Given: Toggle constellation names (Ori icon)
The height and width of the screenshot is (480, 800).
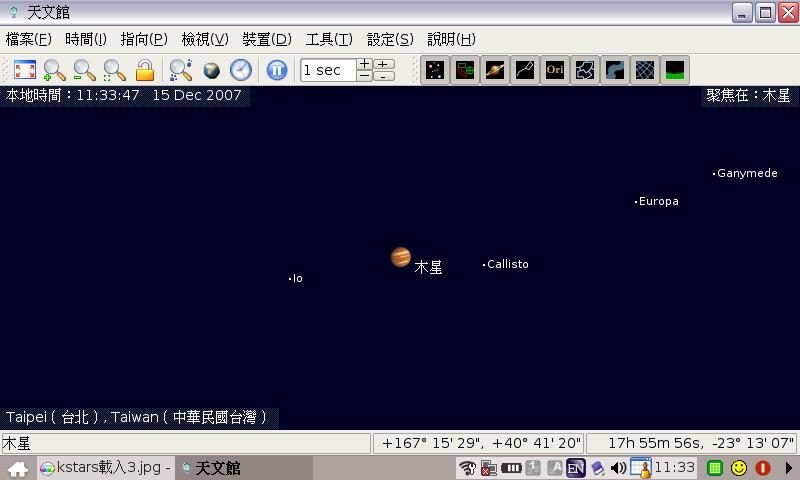Looking at the screenshot, I should pos(555,70).
